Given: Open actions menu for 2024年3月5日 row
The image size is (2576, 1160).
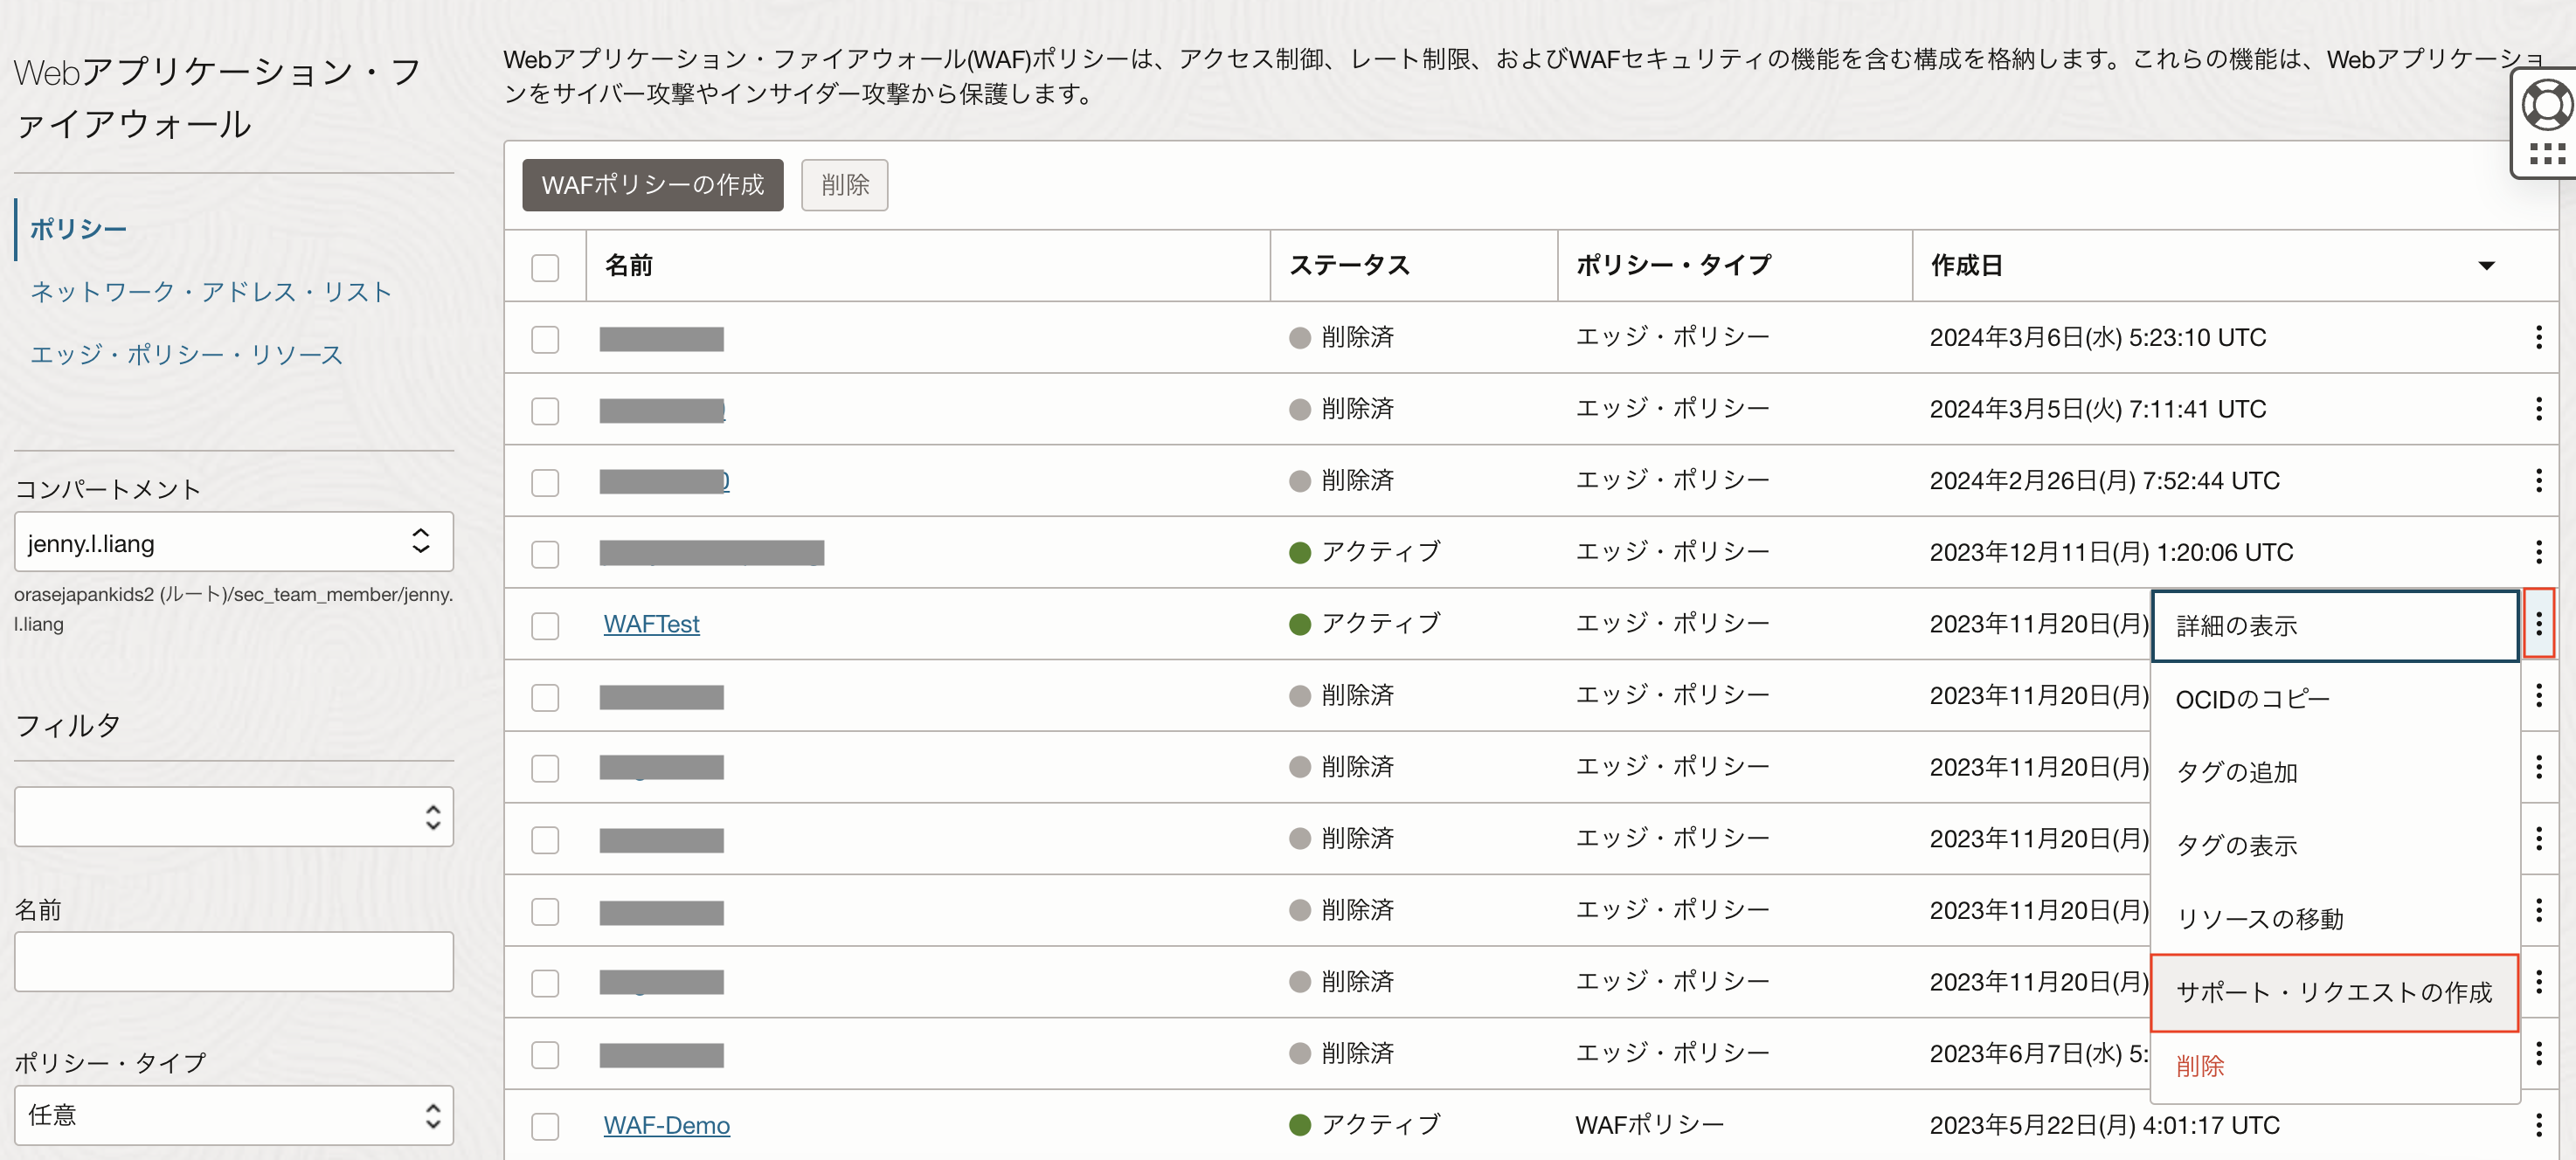Looking at the screenshot, I should coord(2538,409).
